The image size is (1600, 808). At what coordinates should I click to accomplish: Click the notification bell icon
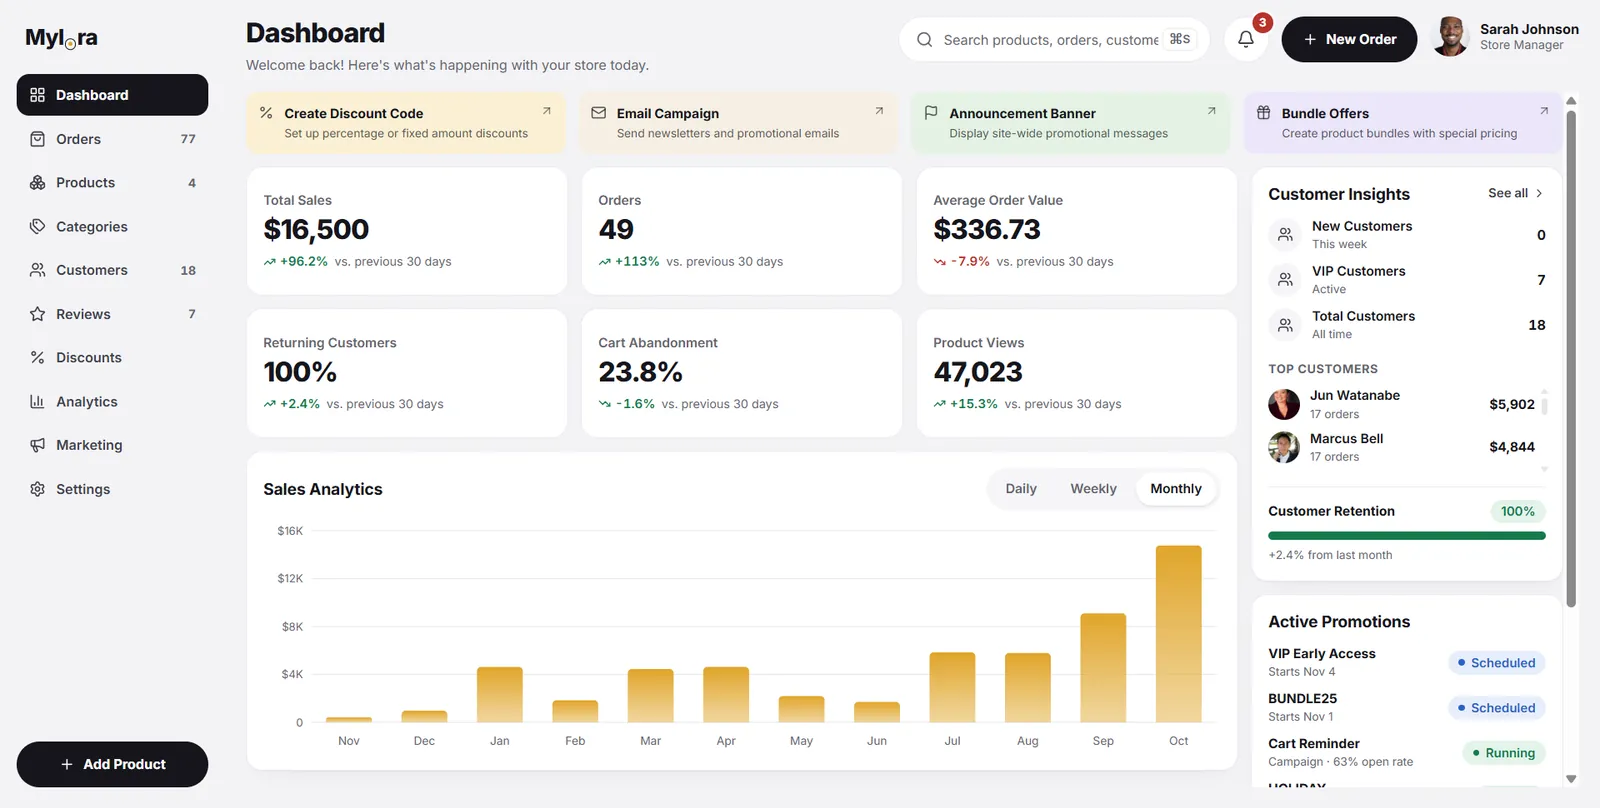[1246, 39]
